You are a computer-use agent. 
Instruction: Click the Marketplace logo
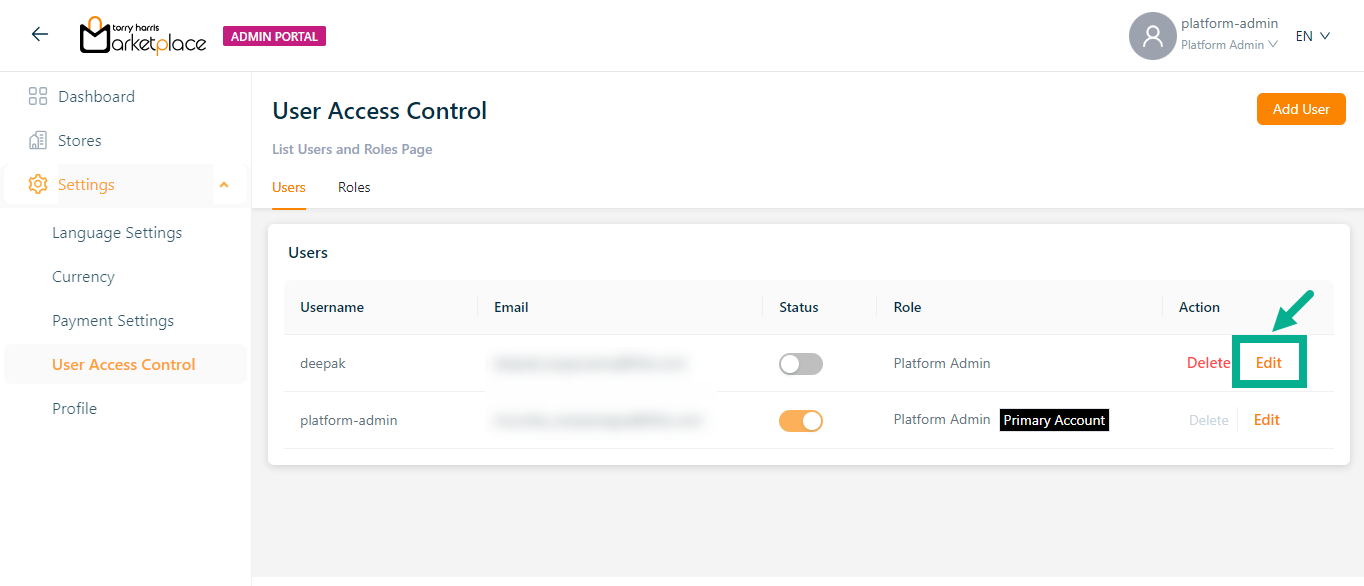point(143,36)
